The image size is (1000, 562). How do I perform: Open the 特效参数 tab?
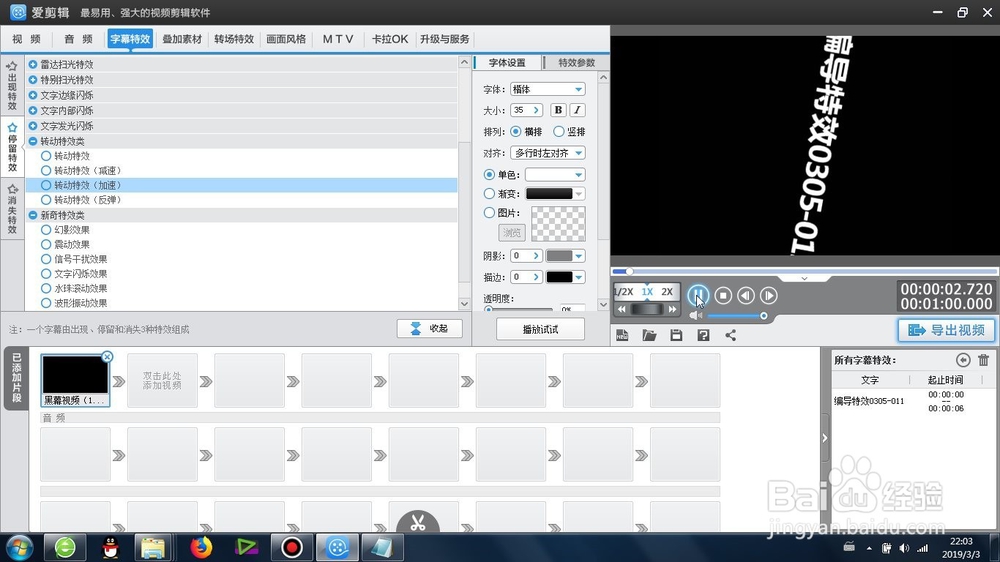tap(576, 63)
